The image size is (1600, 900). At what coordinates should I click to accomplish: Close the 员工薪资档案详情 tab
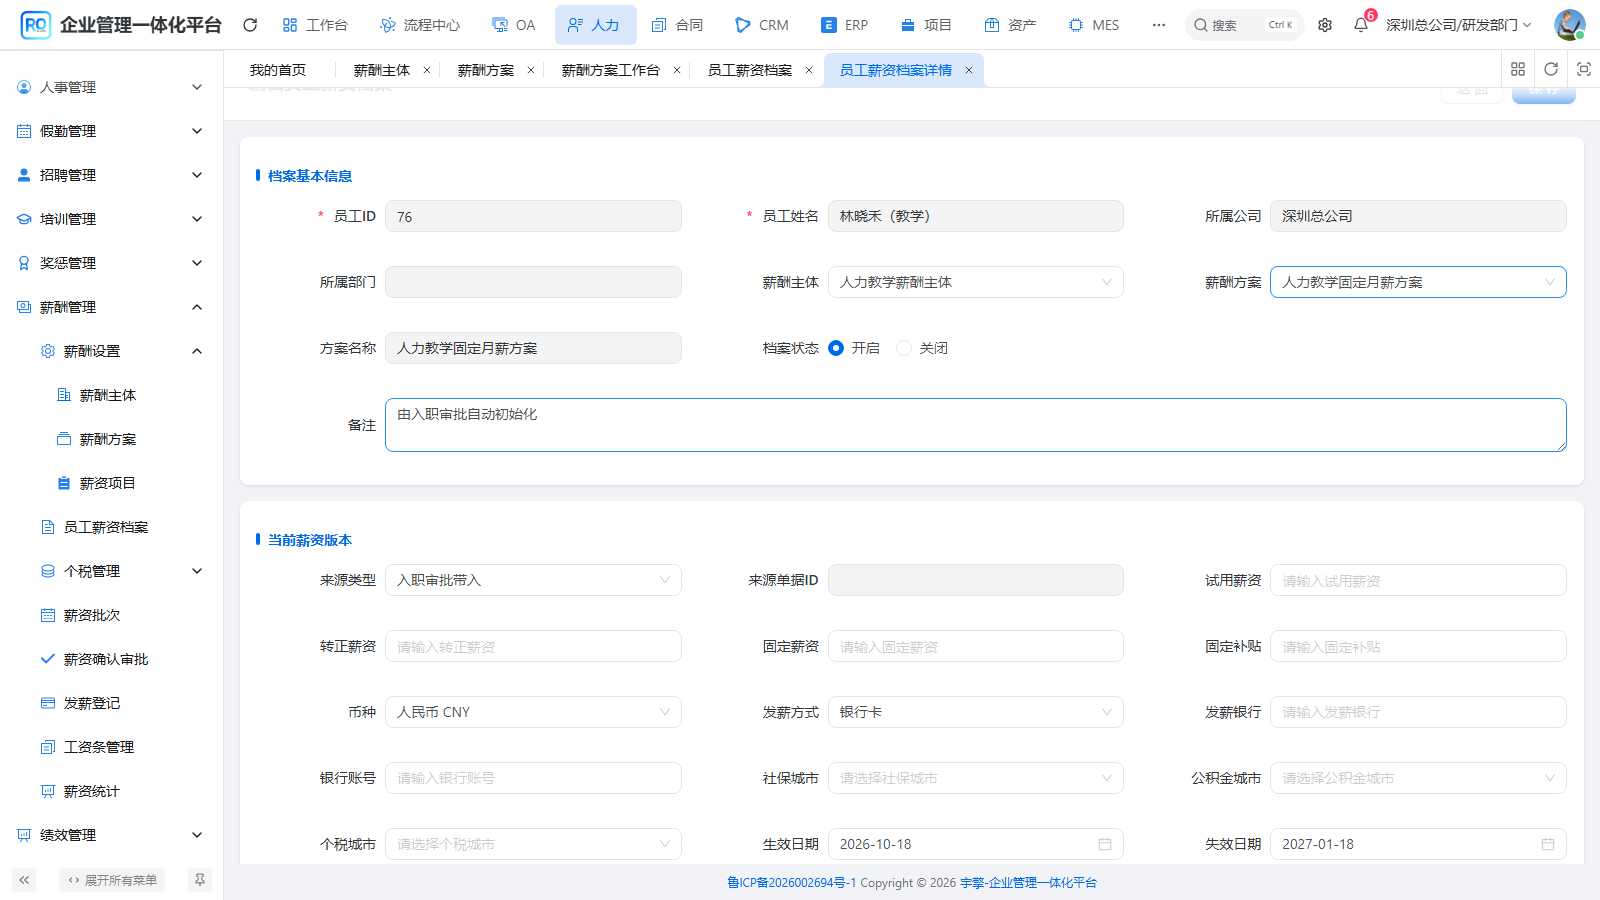969,70
